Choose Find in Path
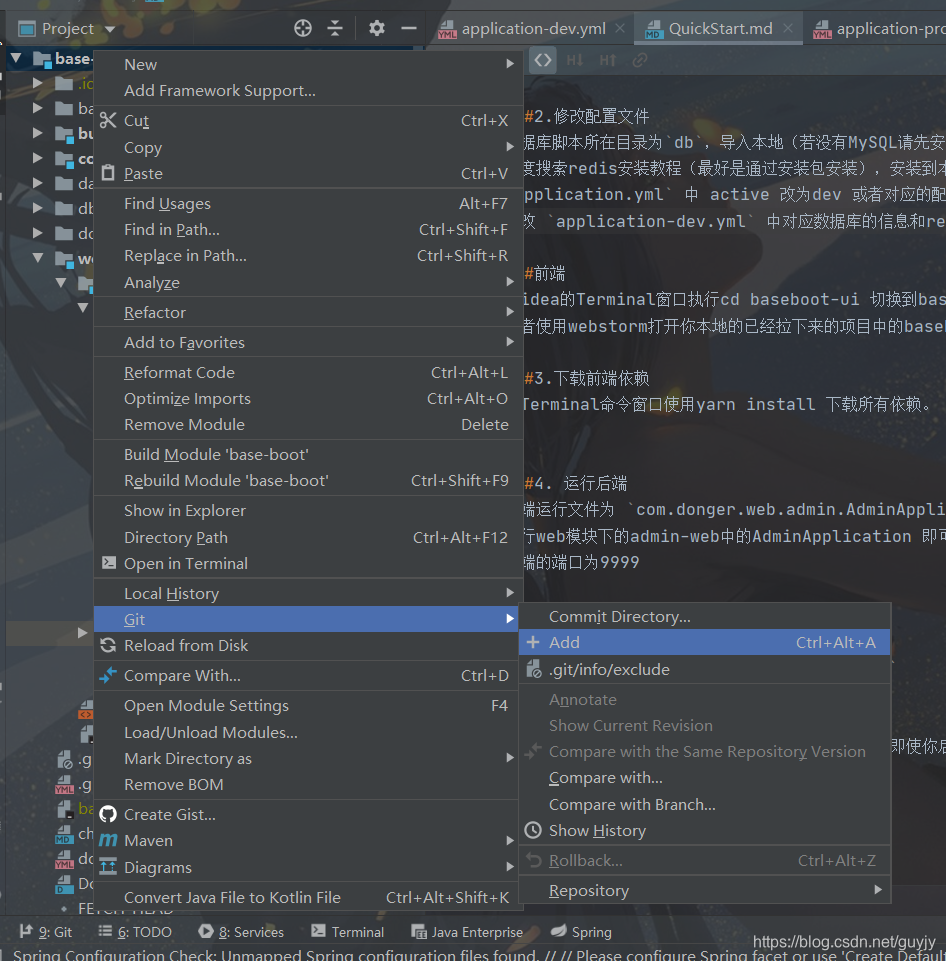The image size is (946, 961). [x=308, y=230]
